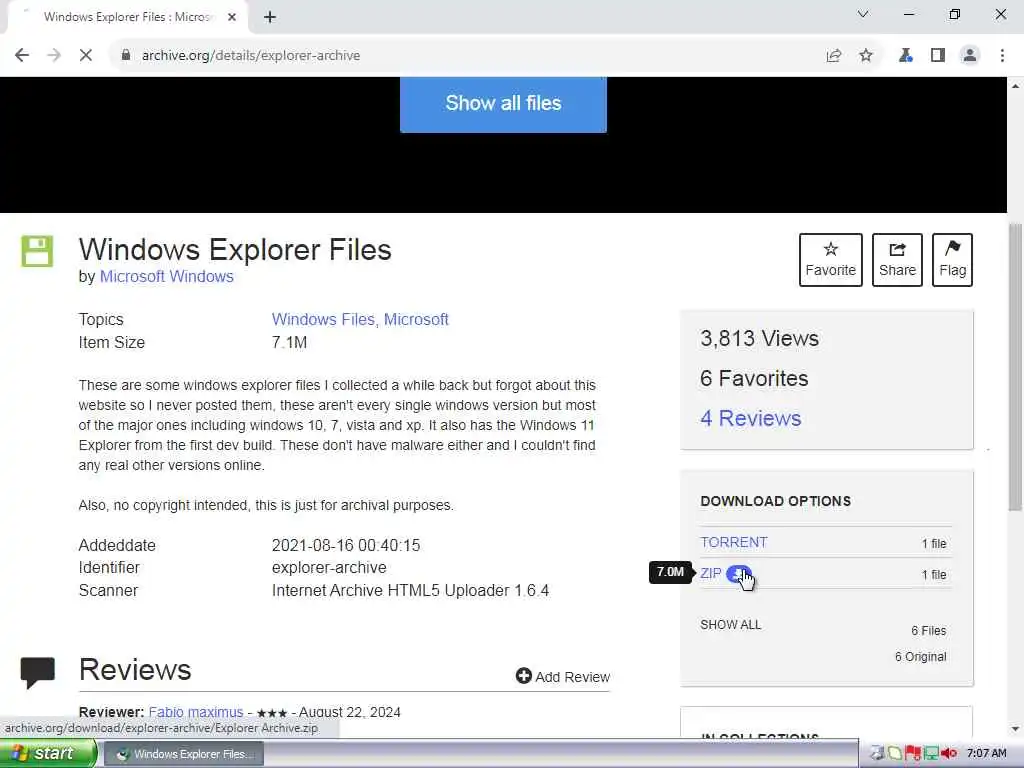Click the taskbar clock 7:07 AM
The image size is (1024, 768).
987,754
